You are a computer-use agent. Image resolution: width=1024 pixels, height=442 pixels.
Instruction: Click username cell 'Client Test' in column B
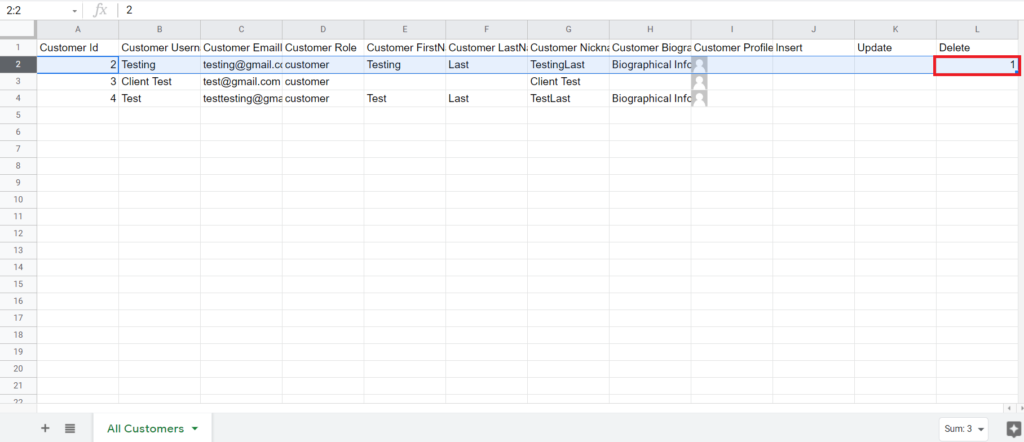coord(159,82)
